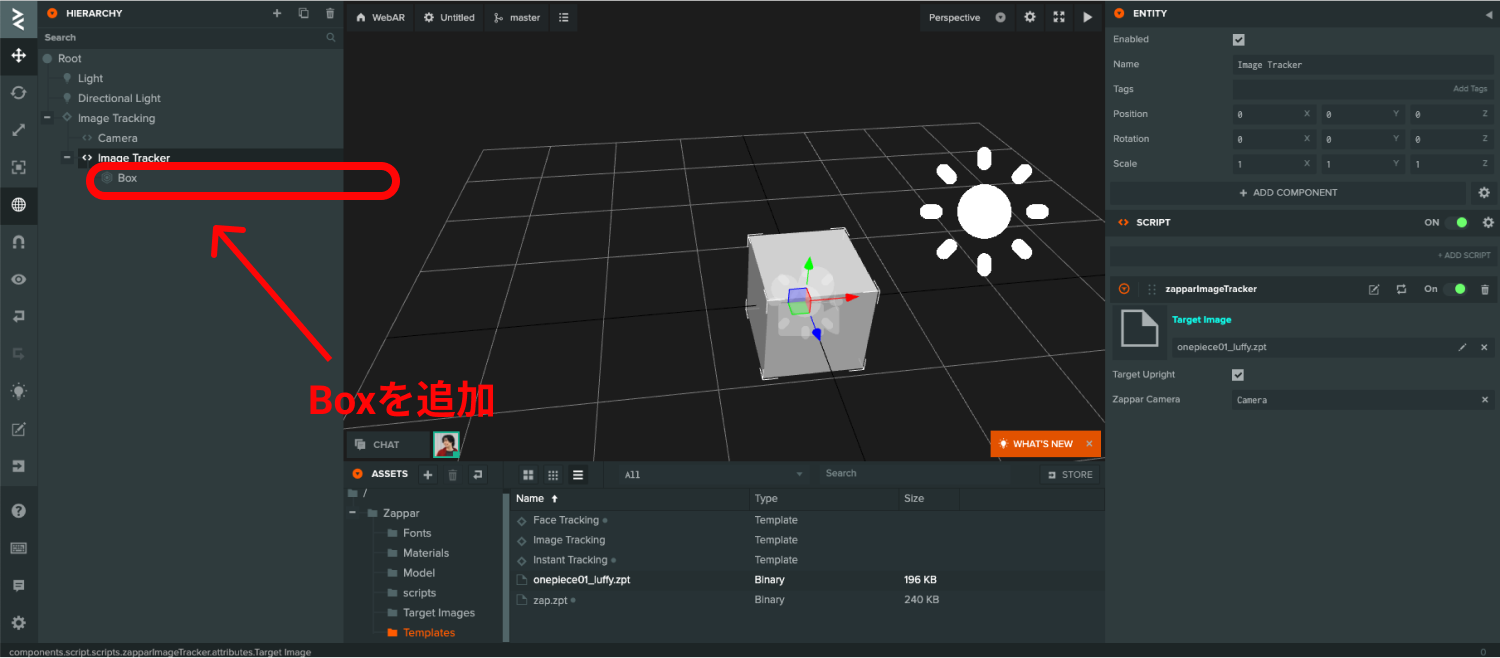Screen dimensions: 1500x658
Task: Open editor Settings gear at sidebar bottom
Action: [18, 623]
